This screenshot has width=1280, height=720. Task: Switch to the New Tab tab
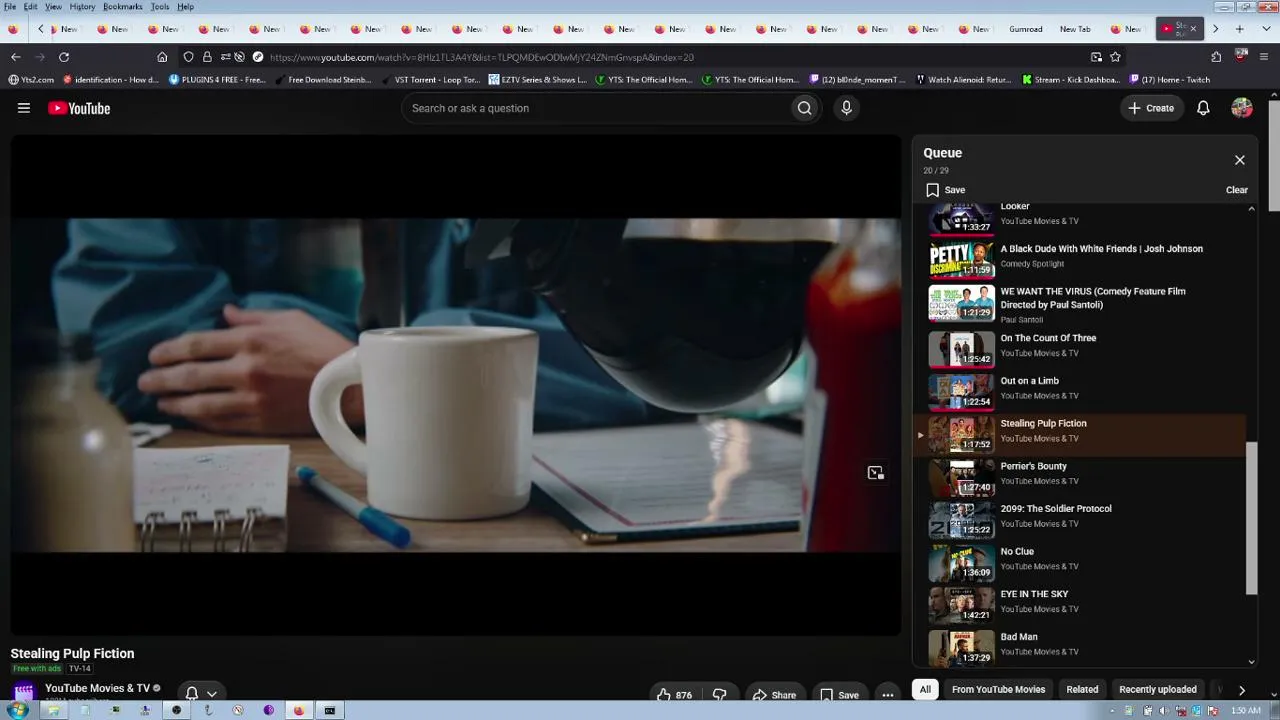pyautogui.click(x=1075, y=29)
